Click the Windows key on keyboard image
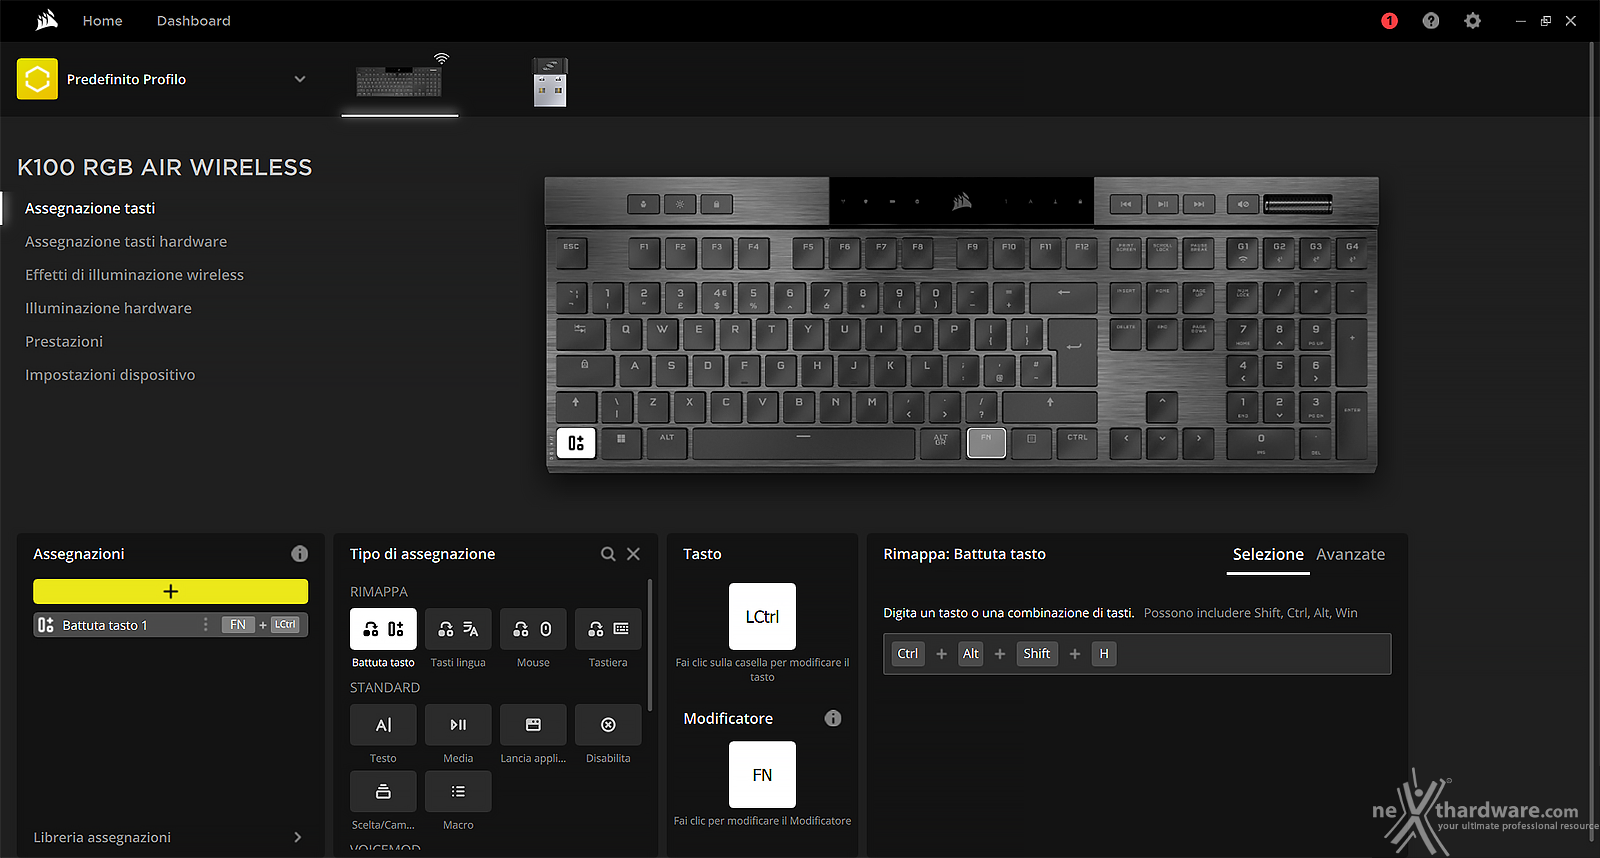1600x858 pixels. point(621,443)
